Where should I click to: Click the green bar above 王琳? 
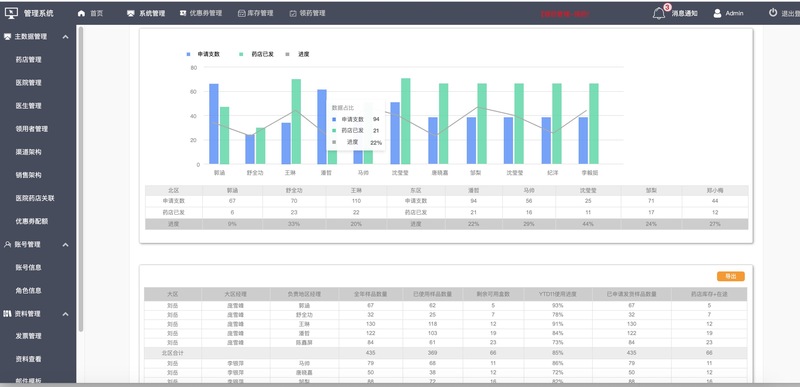click(x=296, y=121)
